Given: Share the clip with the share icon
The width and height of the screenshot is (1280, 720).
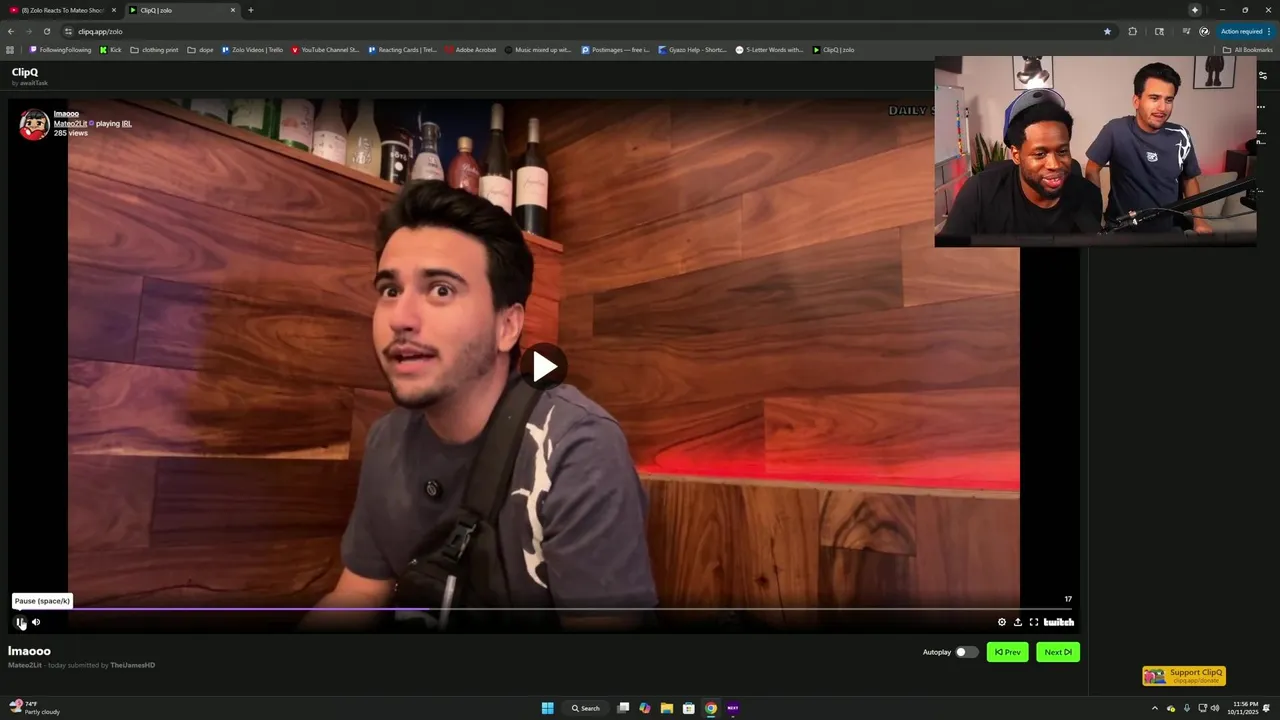Looking at the screenshot, I should [x=1018, y=622].
